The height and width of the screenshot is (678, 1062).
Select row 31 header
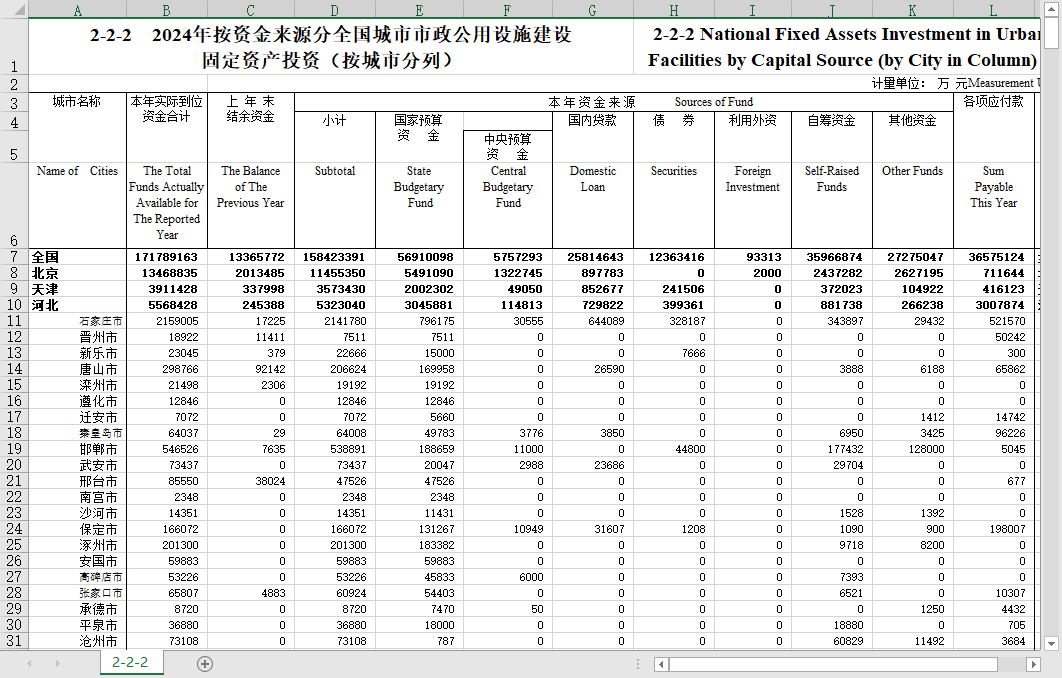pos(14,641)
